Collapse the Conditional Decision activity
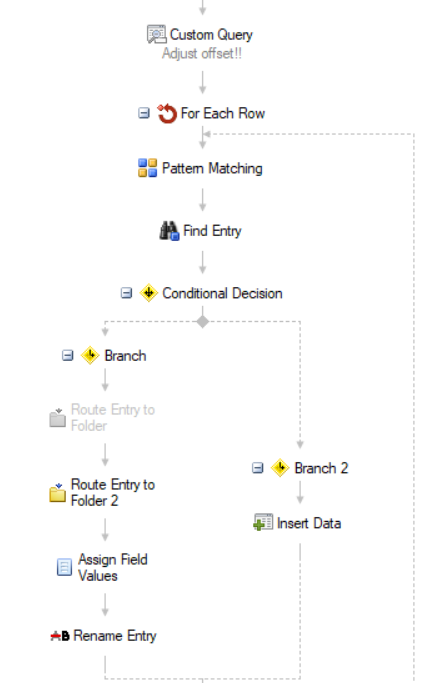This screenshot has width=430, height=683. click(126, 293)
